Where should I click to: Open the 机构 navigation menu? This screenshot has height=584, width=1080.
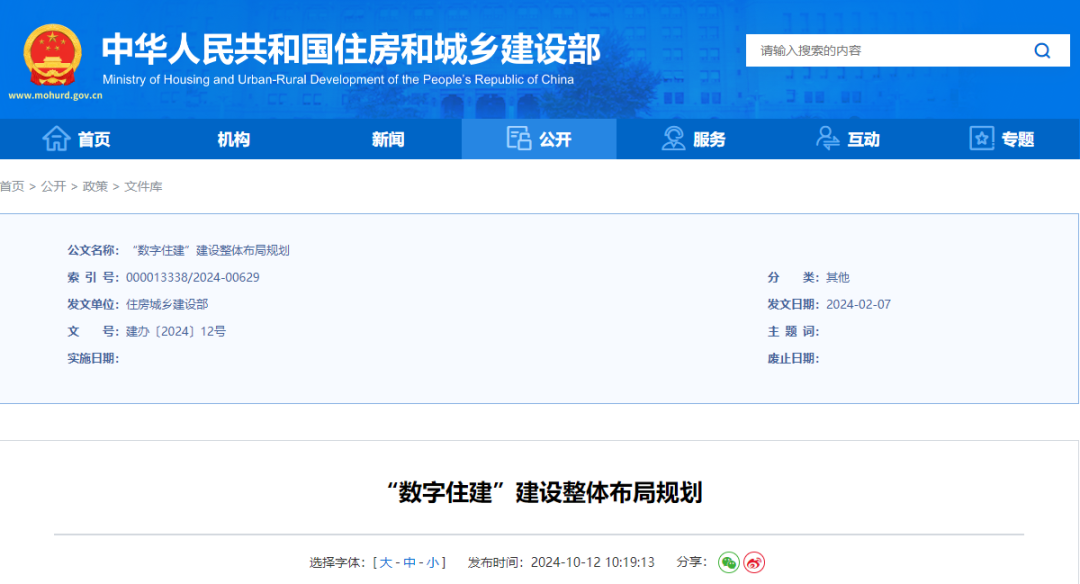click(x=233, y=139)
